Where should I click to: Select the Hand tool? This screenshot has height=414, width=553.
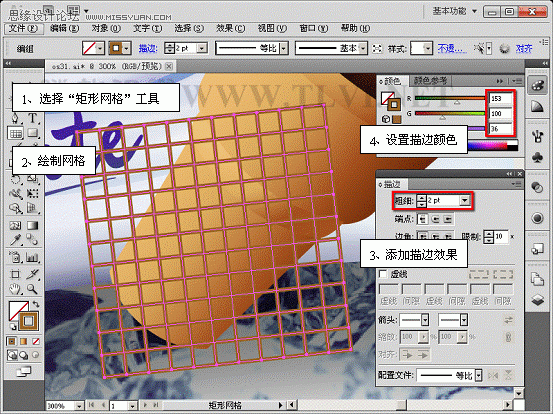(x=15, y=289)
